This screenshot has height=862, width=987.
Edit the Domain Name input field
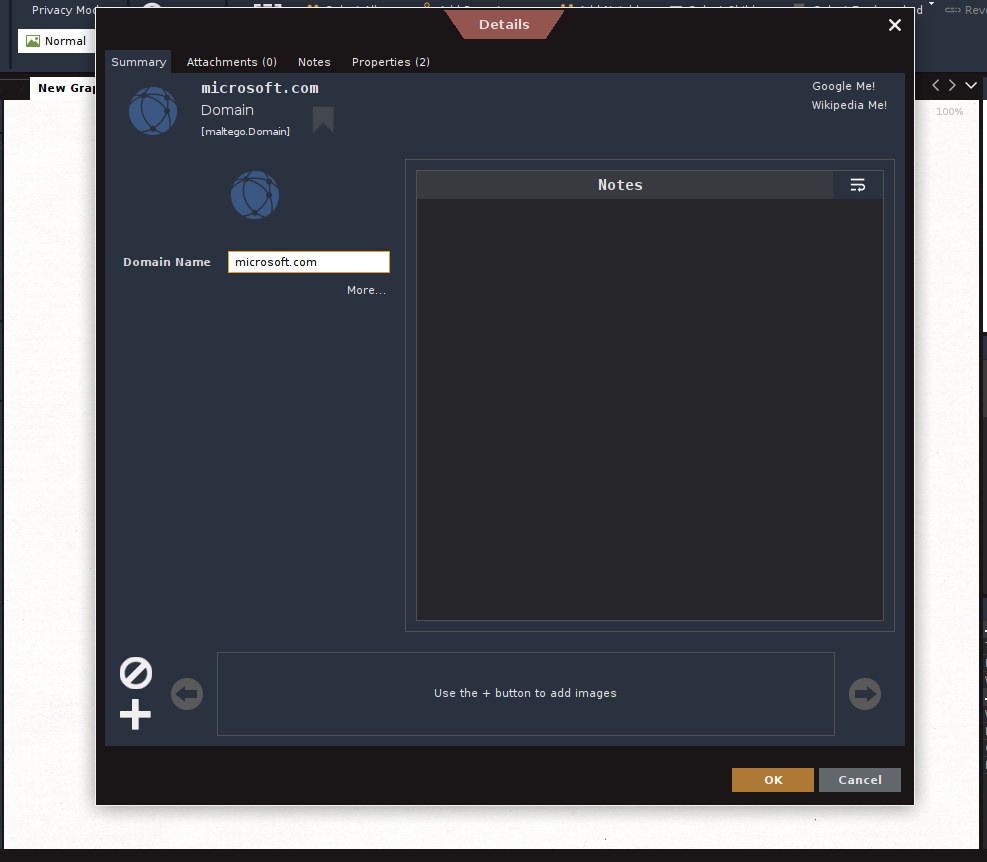click(308, 262)
